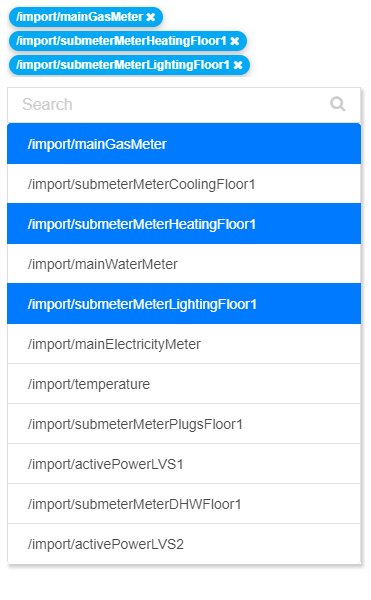371x600 pixels.
Task: Click the /import/mainGasMeter tag label
Action: point(80,17)
